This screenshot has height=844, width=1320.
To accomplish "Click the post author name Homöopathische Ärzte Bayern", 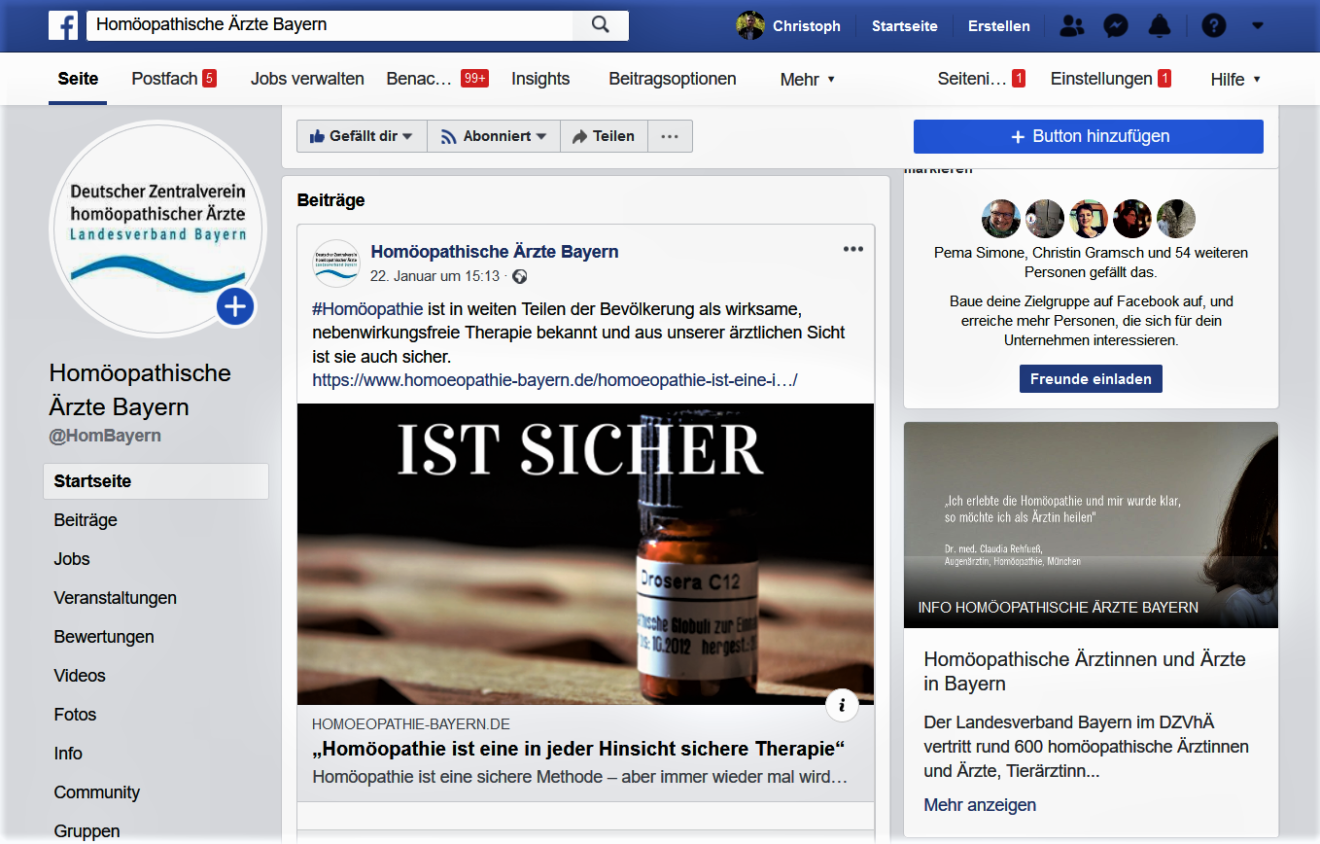I will (494, 252).
